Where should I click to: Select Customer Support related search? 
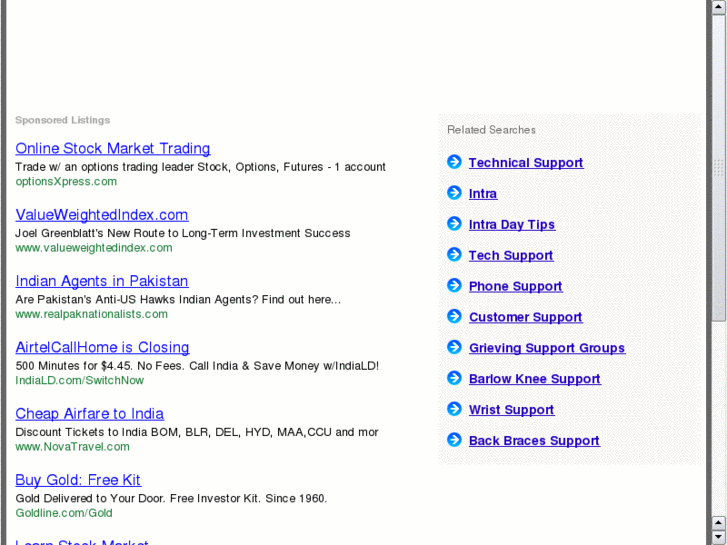[x=525, y=317]
